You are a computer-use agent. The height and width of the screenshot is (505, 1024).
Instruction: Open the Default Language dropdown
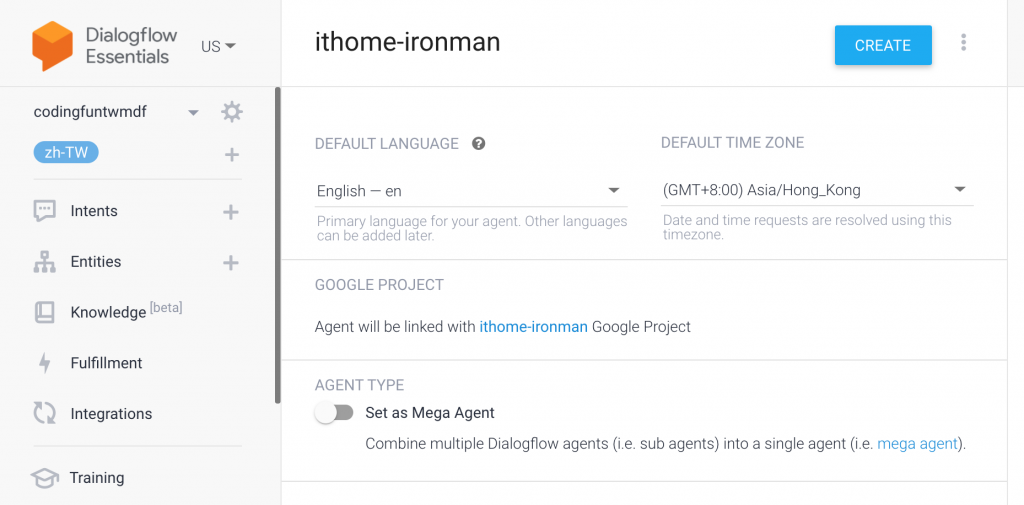tap(470, 191)
